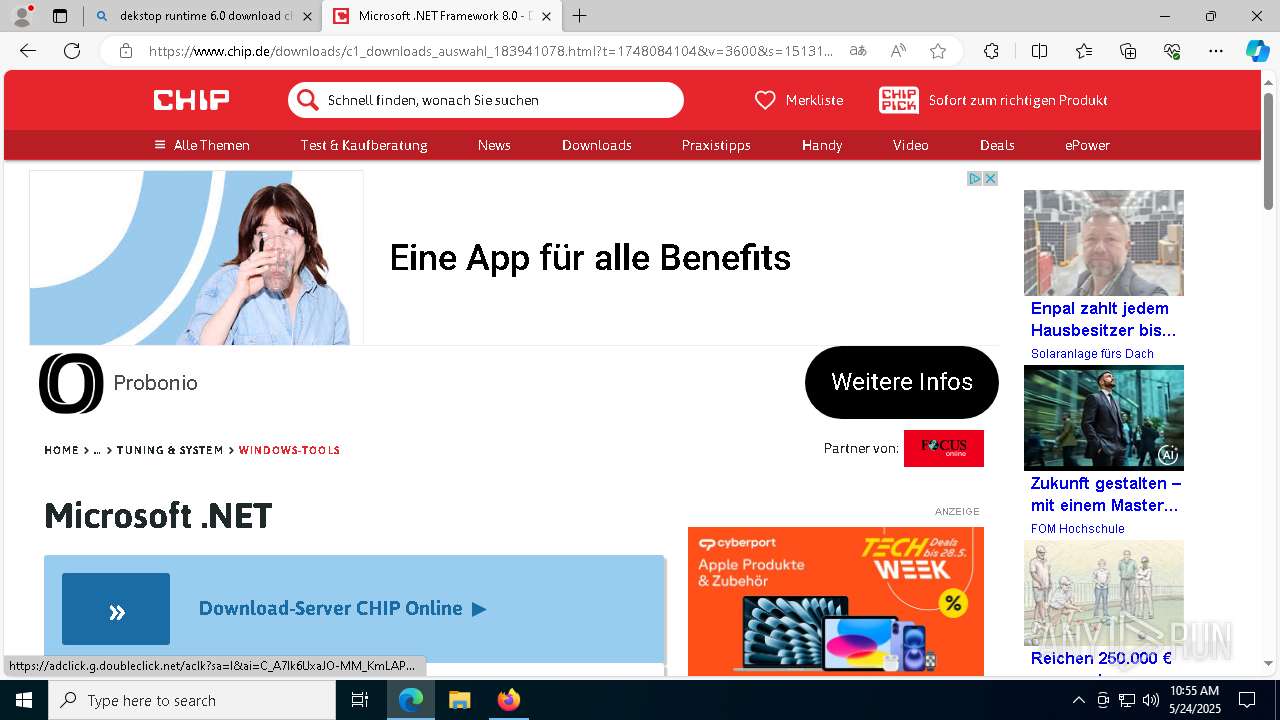This screenshot has height=720, width=1280.
Task: Click the double-arrow download button
Action: pyautogui.click(x=116, y=609)
